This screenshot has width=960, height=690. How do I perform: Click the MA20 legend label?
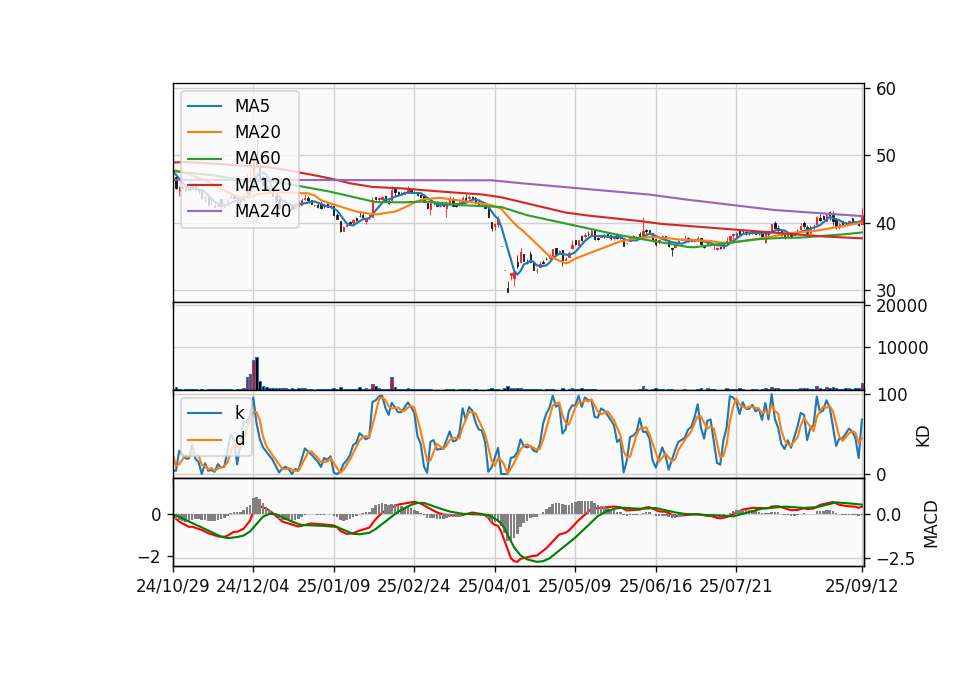pyautogui.click(x=257, y=132)
